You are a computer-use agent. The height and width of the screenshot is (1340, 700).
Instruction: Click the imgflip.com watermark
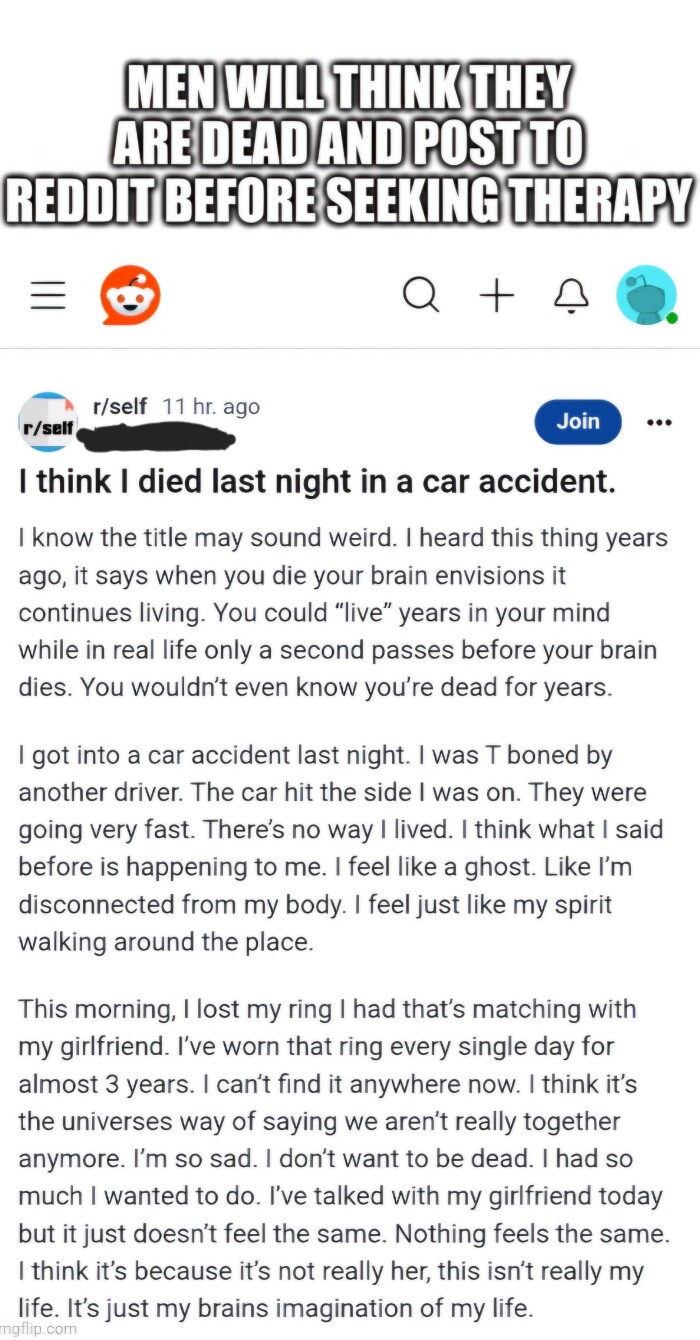pos(40,1329)
